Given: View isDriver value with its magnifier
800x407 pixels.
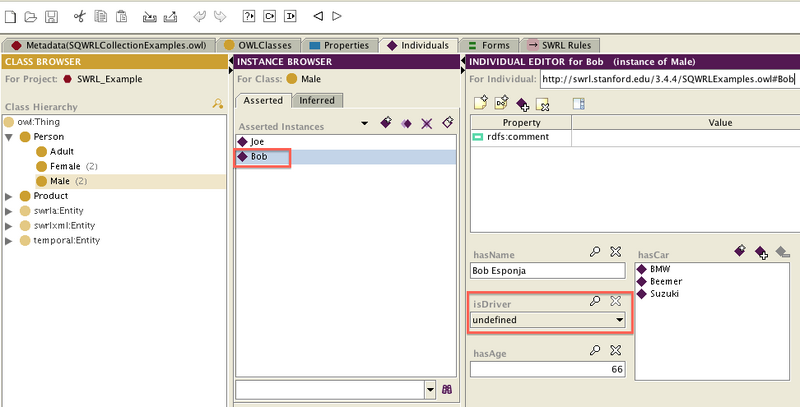Looking at the screenshot, I should tap(595, 301).
